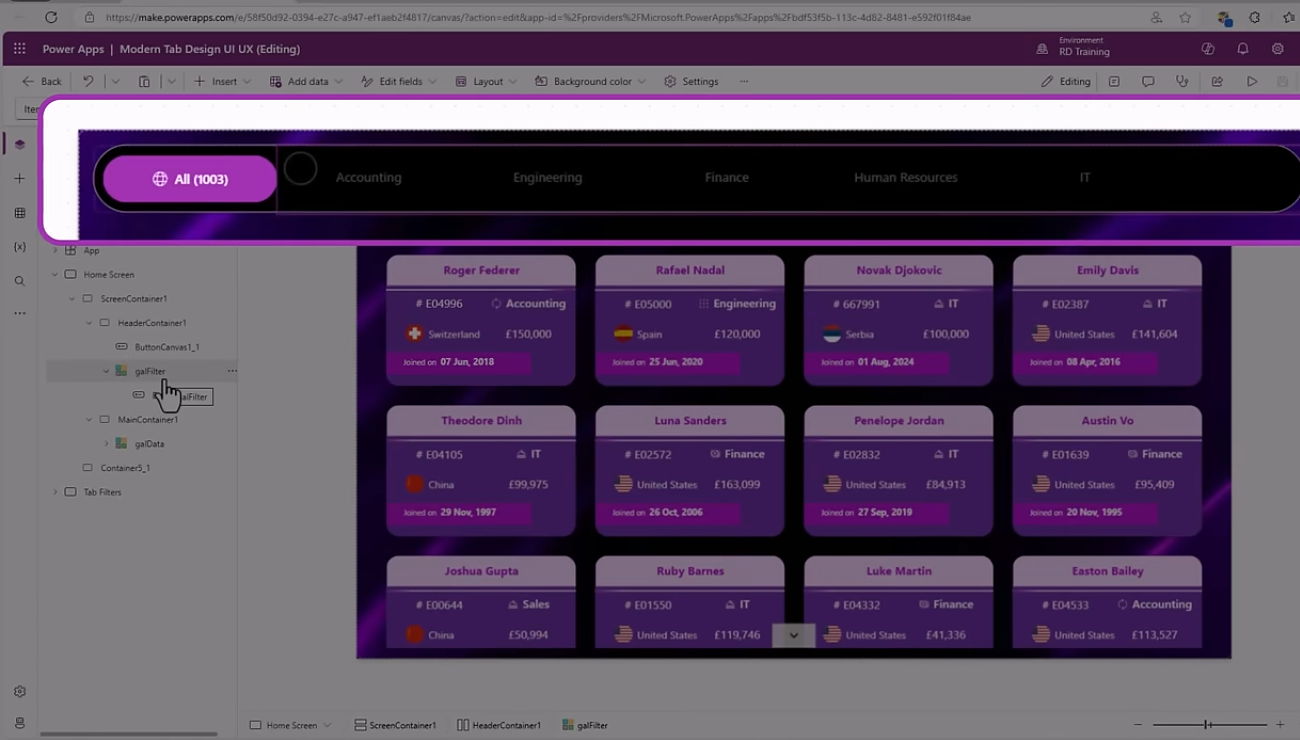Click the Search magnifier in left sidebar

(x=19, y=281)
